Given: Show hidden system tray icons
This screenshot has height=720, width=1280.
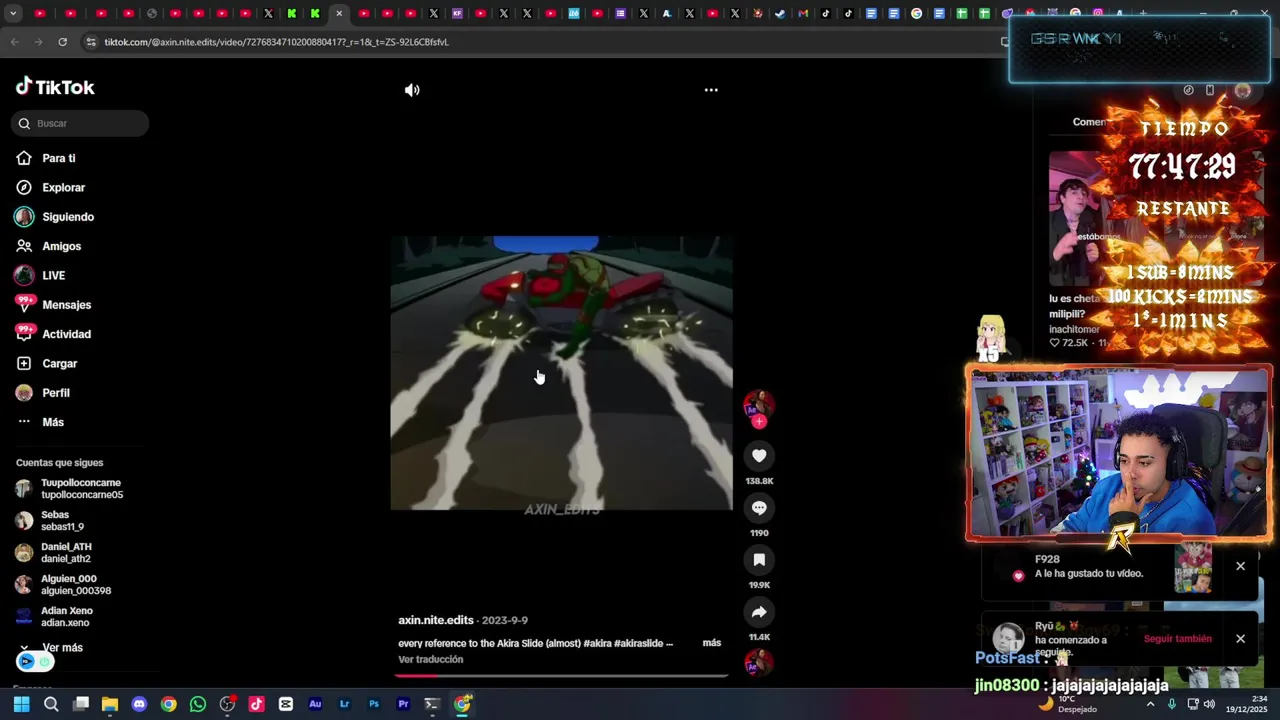Looking at the screenshot, I should click(1150, 704).
